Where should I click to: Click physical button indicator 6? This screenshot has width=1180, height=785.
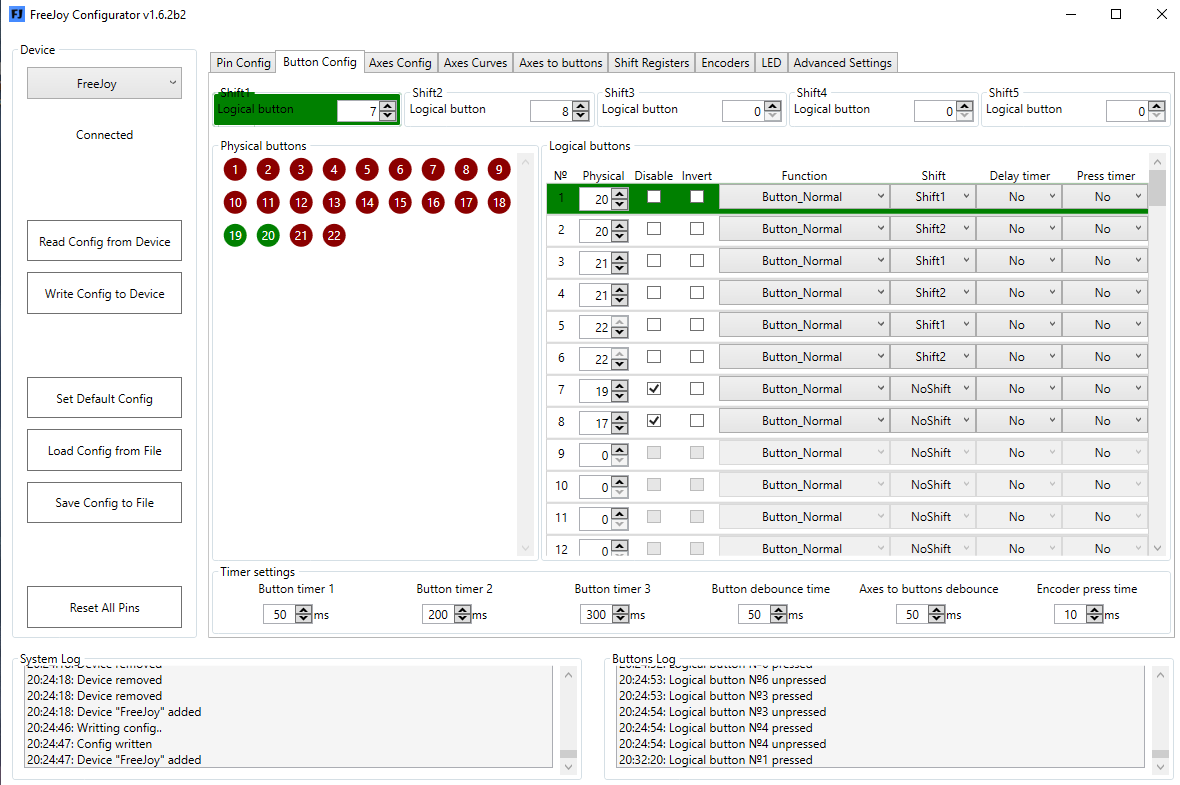click(x=400, y=169)
